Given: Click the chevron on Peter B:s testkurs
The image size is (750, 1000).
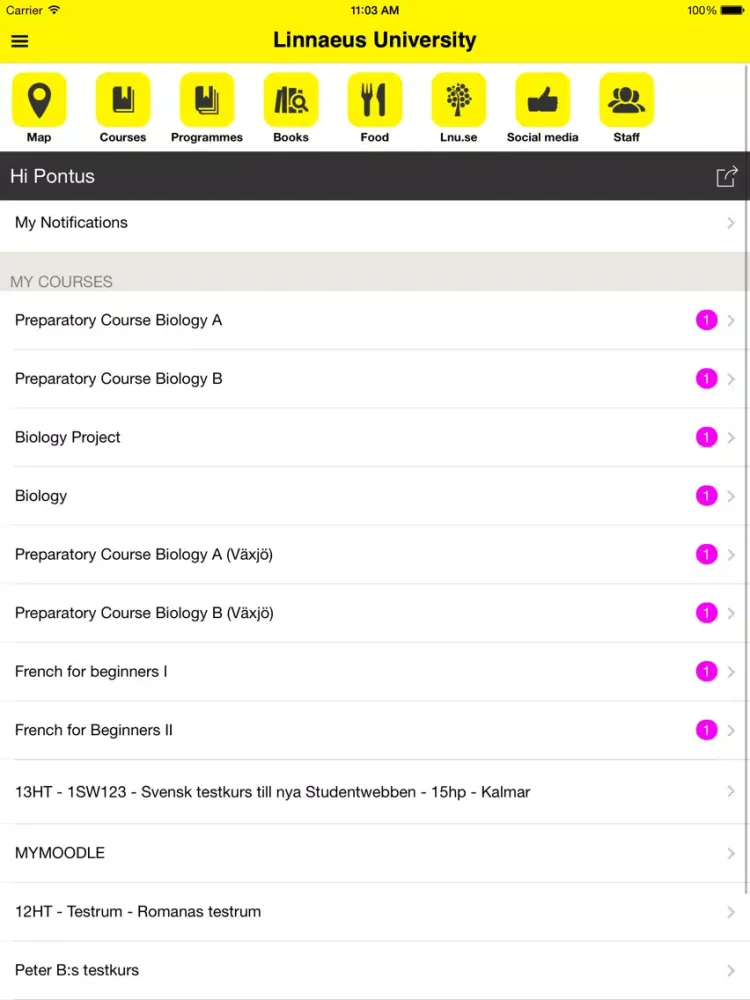Looking at the screenshot, I should (731, 971).
